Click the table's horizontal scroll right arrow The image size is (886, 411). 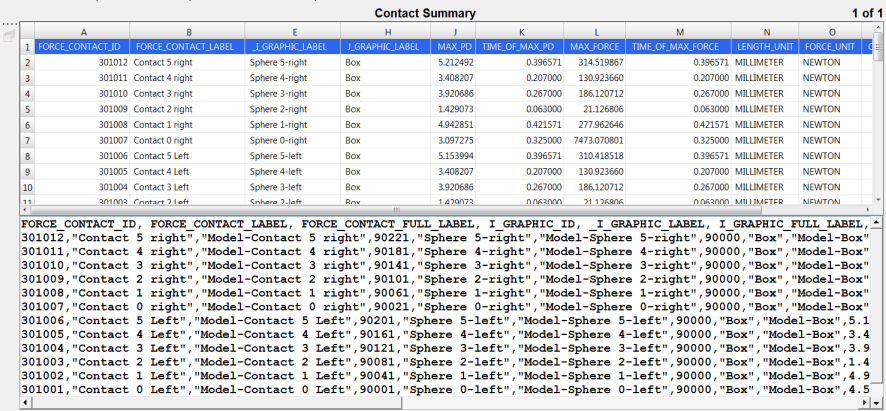pyautogui.click(x=867, y=209)
